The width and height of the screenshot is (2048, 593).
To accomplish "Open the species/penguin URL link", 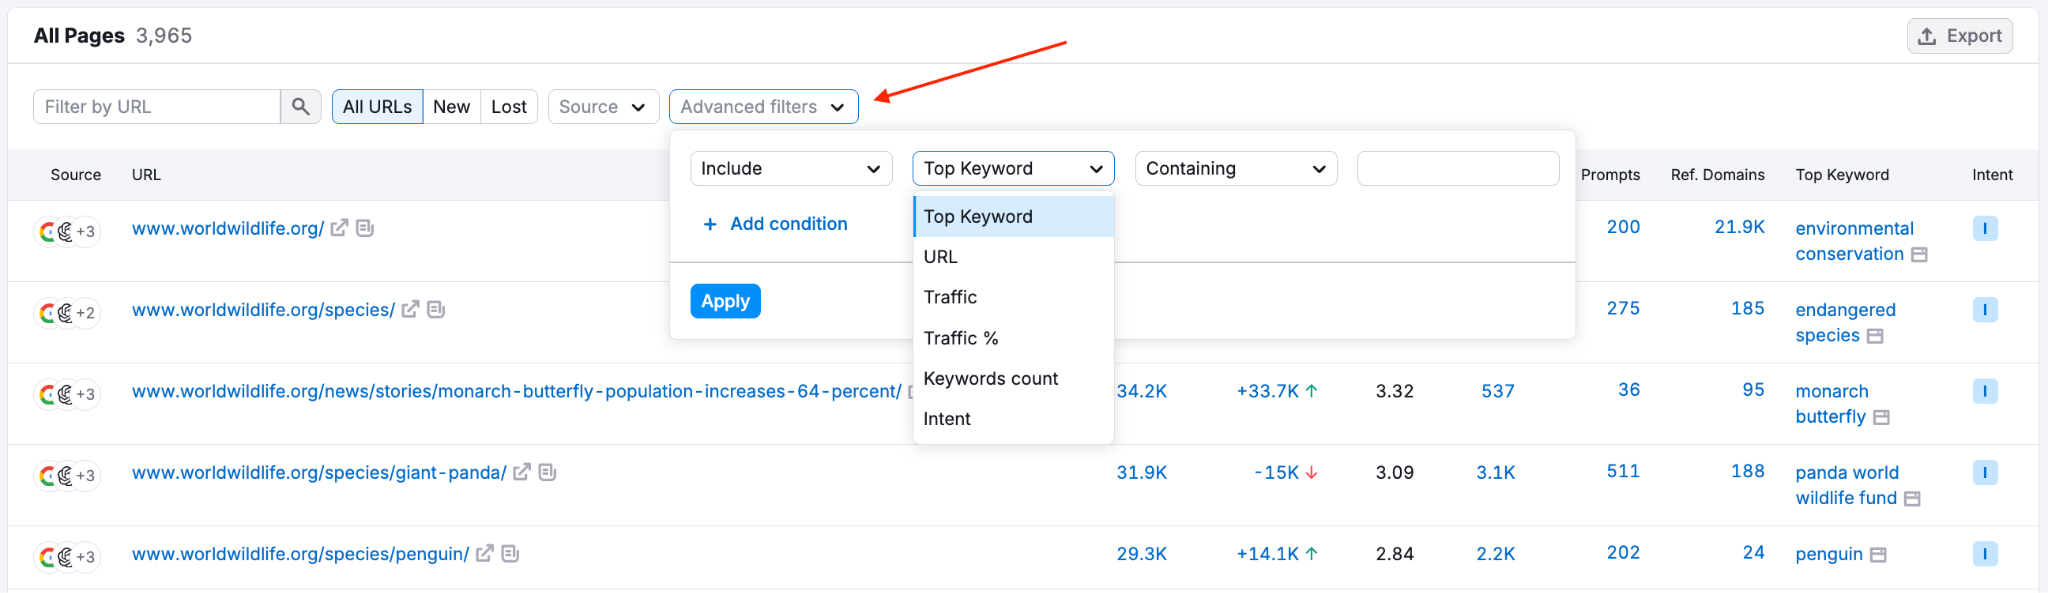I will click(300, 554).
